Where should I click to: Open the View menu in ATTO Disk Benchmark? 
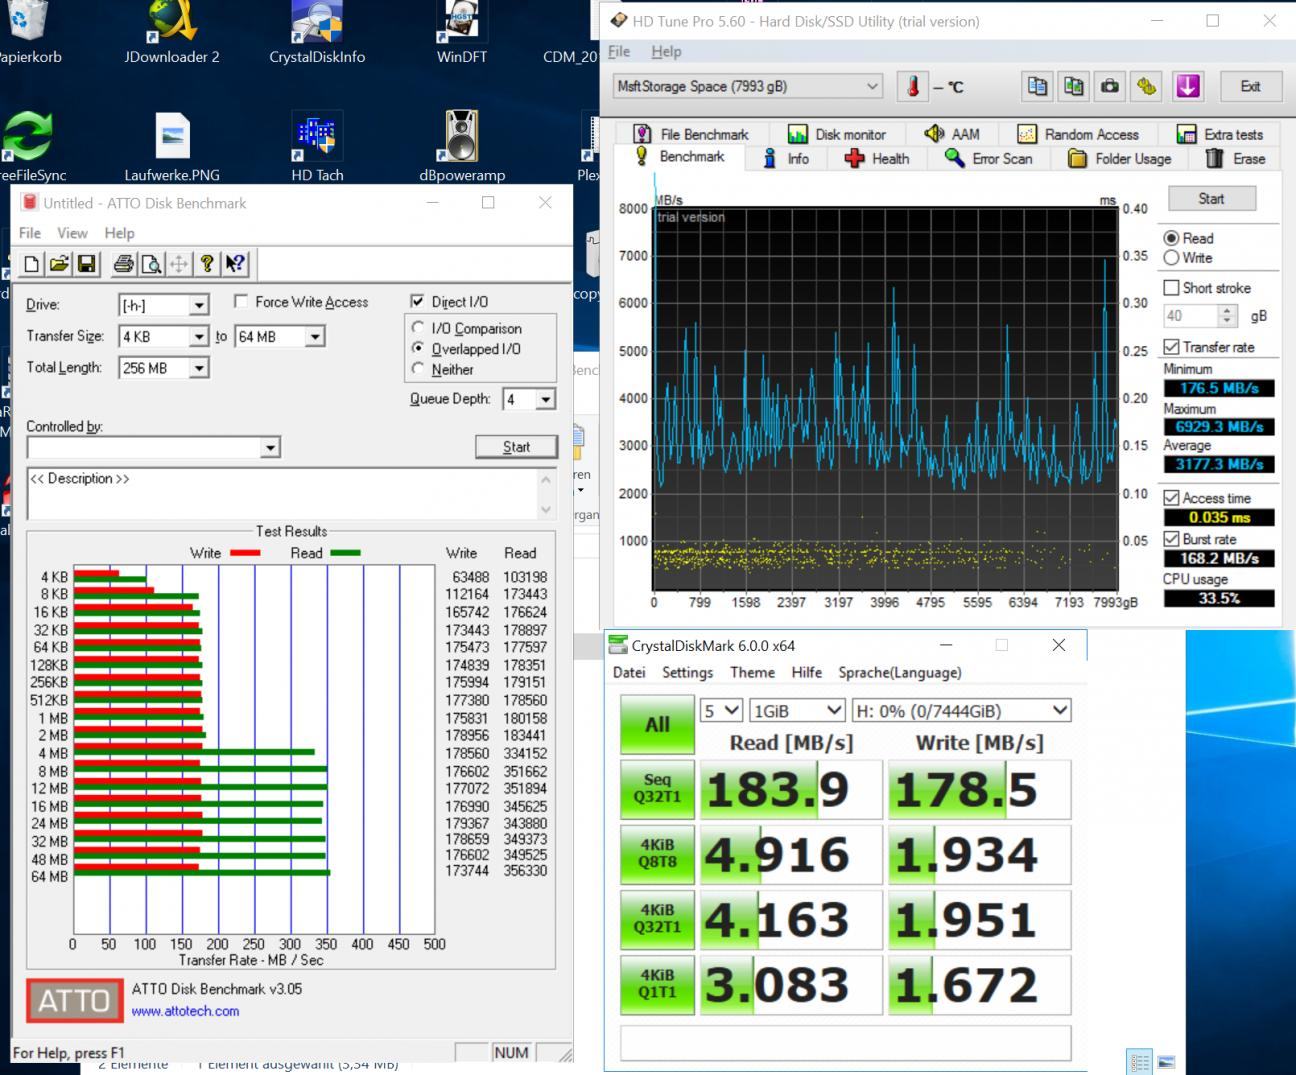coord(72,233)
